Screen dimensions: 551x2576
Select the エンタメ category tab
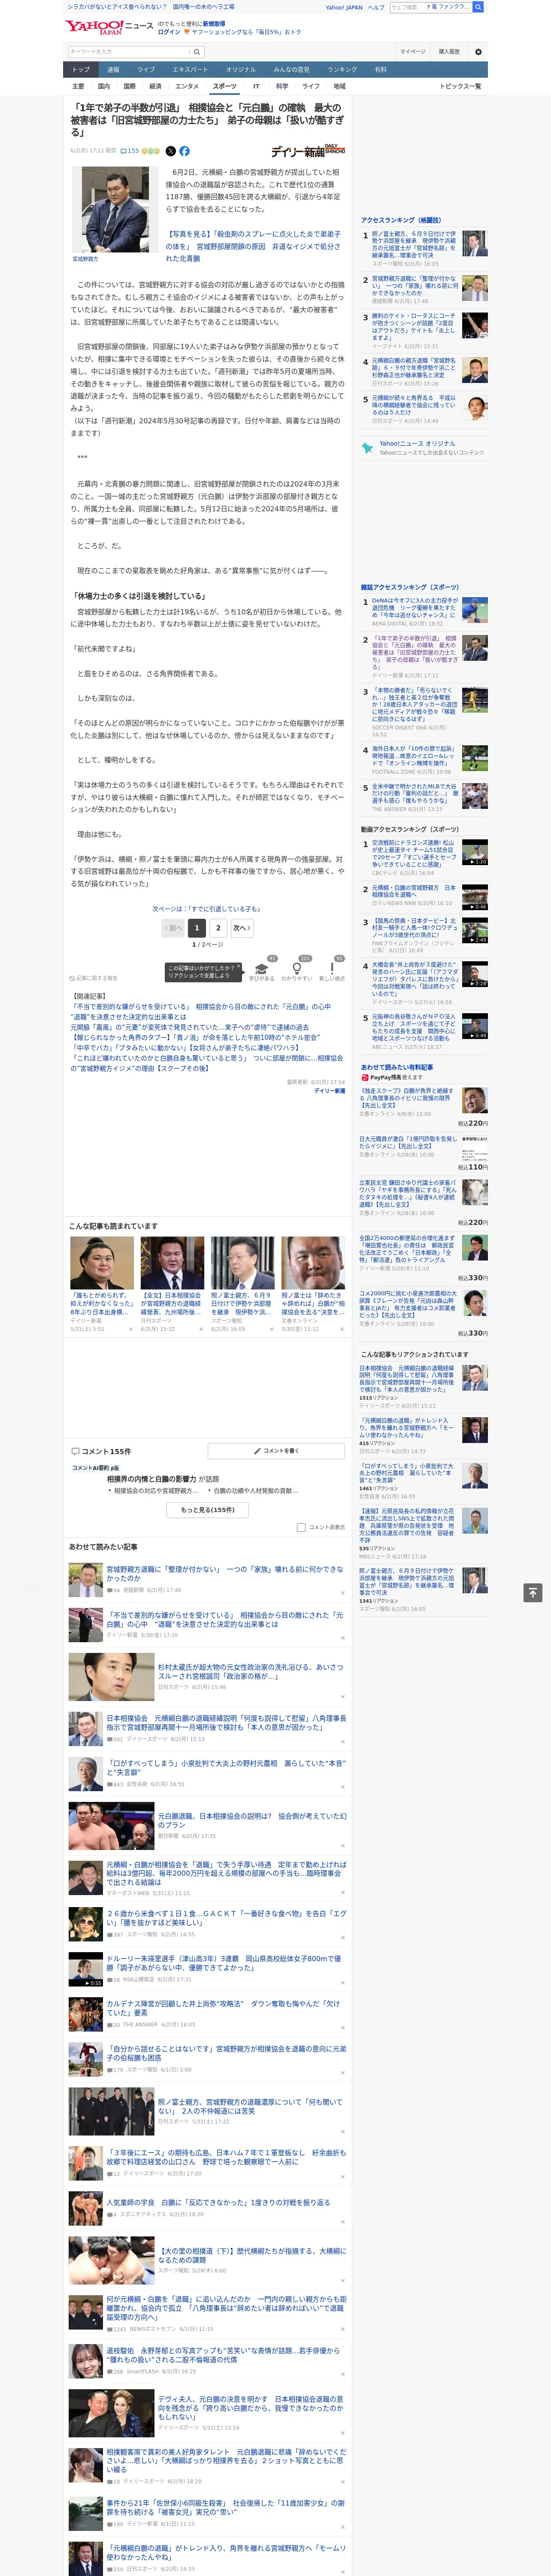[187, 86]
